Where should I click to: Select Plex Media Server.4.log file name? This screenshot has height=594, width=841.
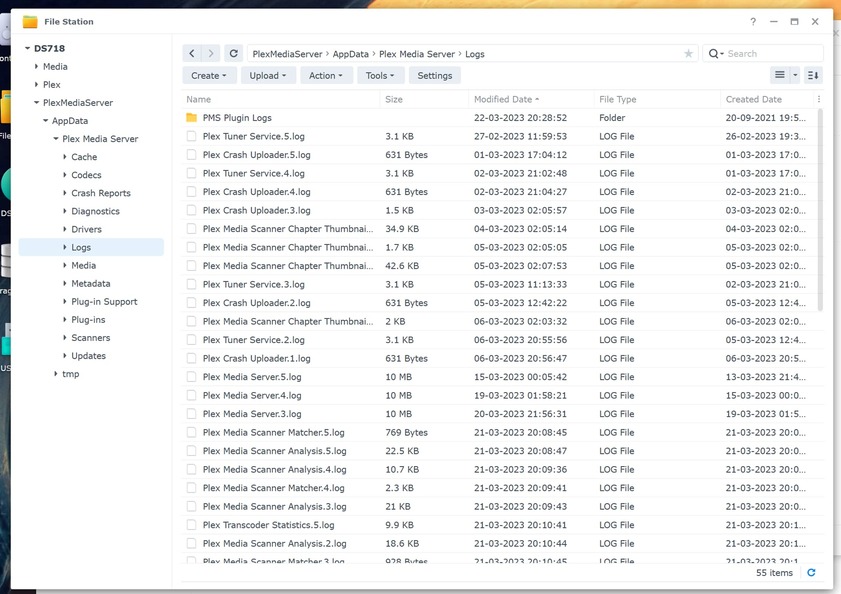coord(252,395)
